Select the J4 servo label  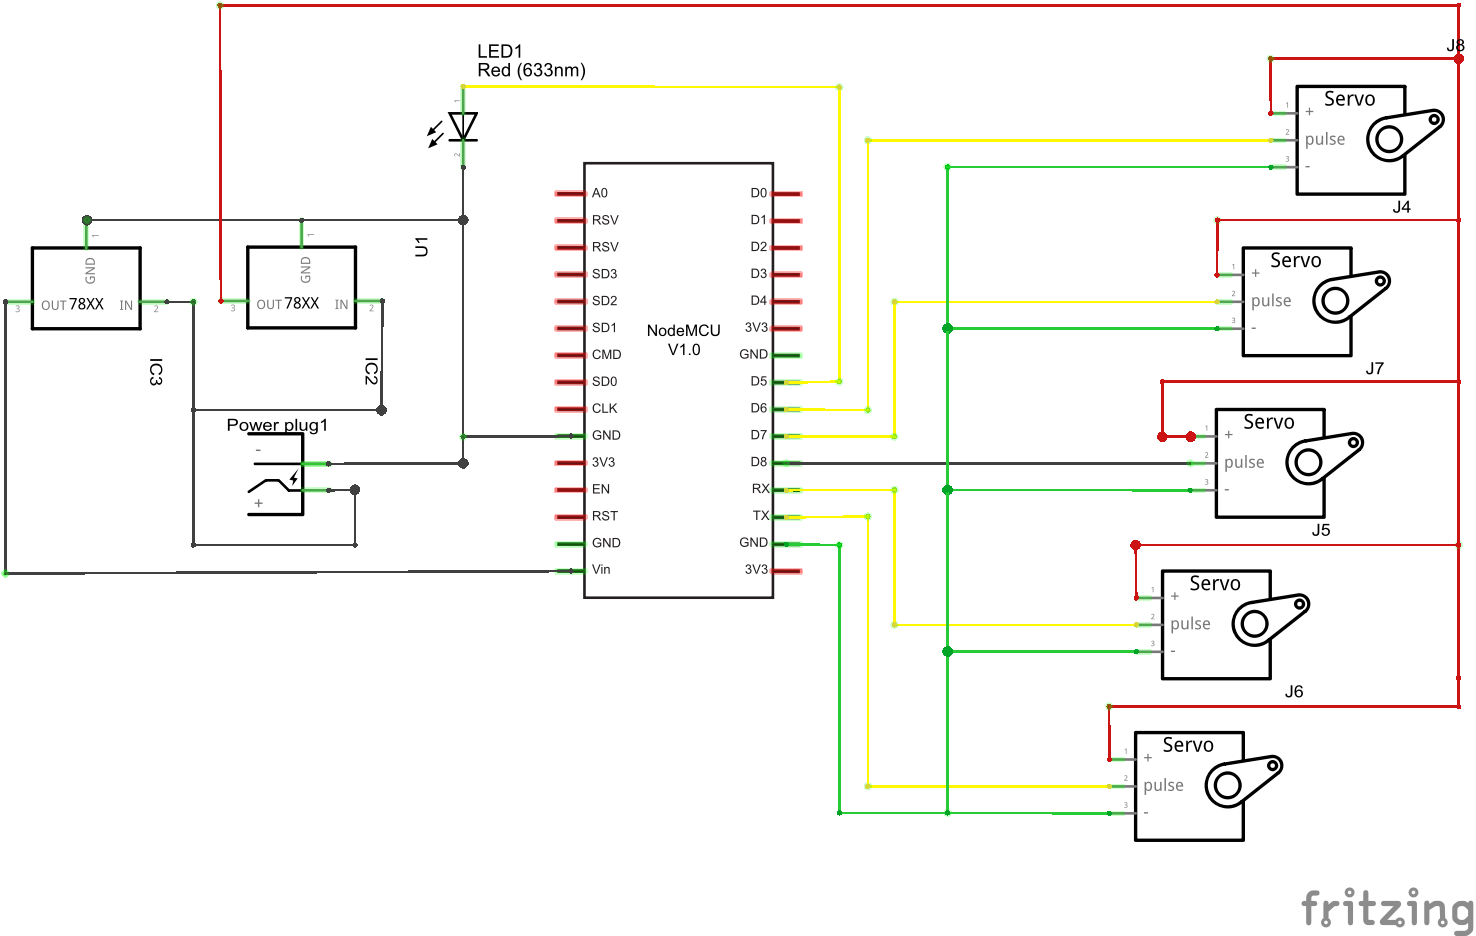[x=1401, y=207]
